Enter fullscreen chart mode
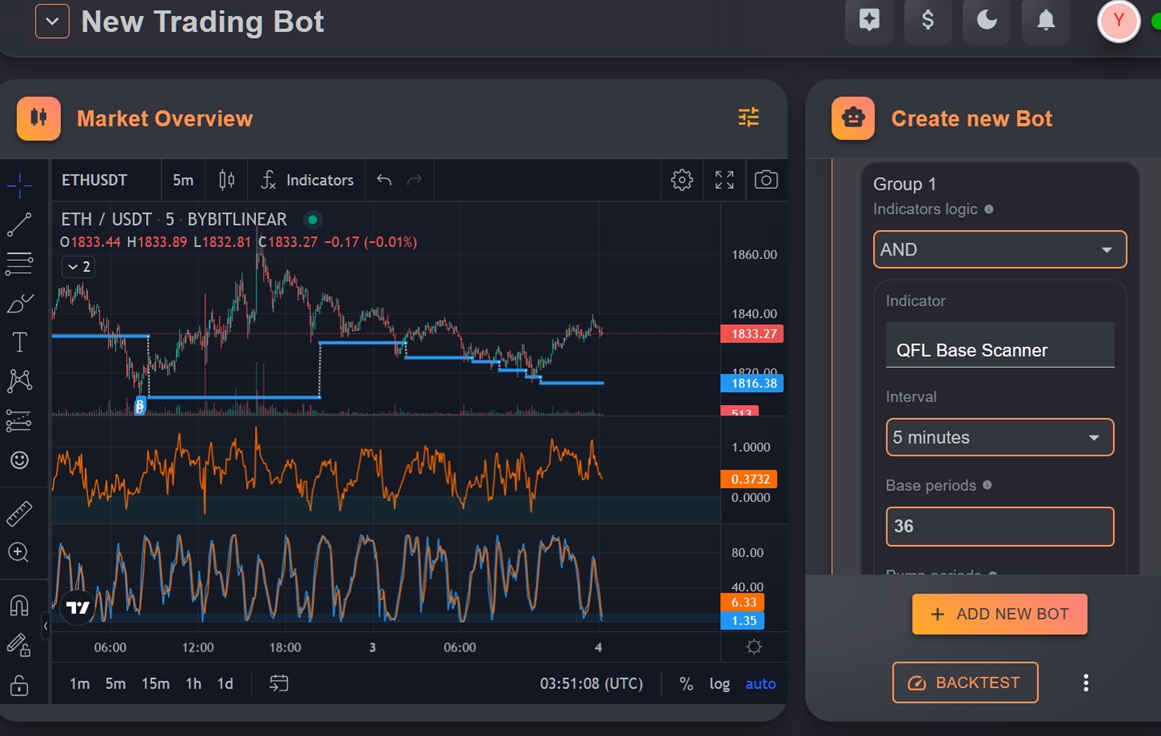The height and width of the screenshot is (736, 1161). pyautogui.click(x=724, y=180)
